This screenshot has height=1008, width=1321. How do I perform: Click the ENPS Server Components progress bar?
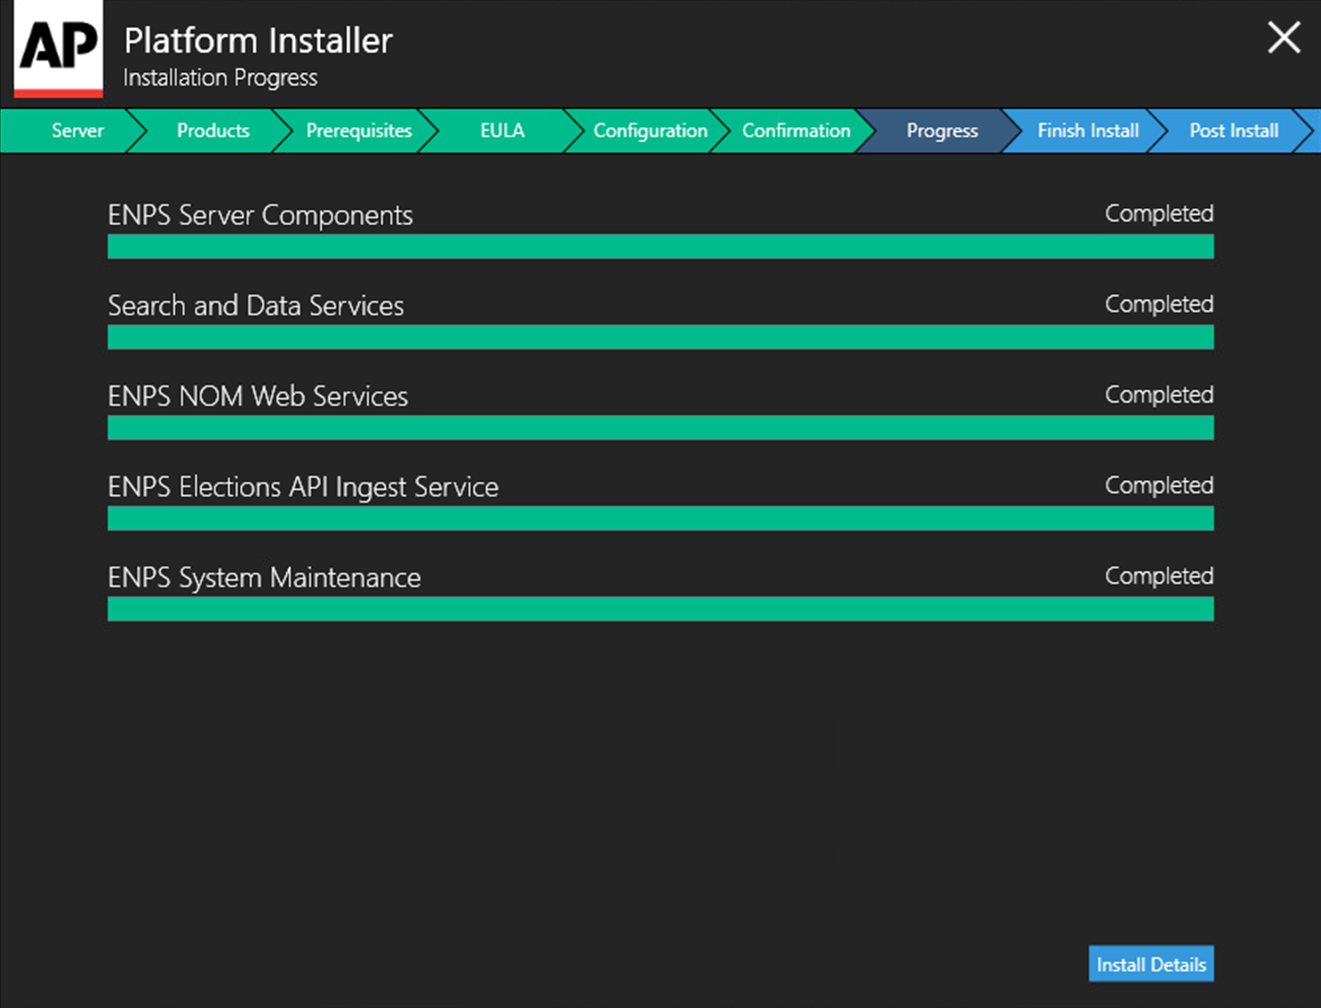click(x=661, y=246)
